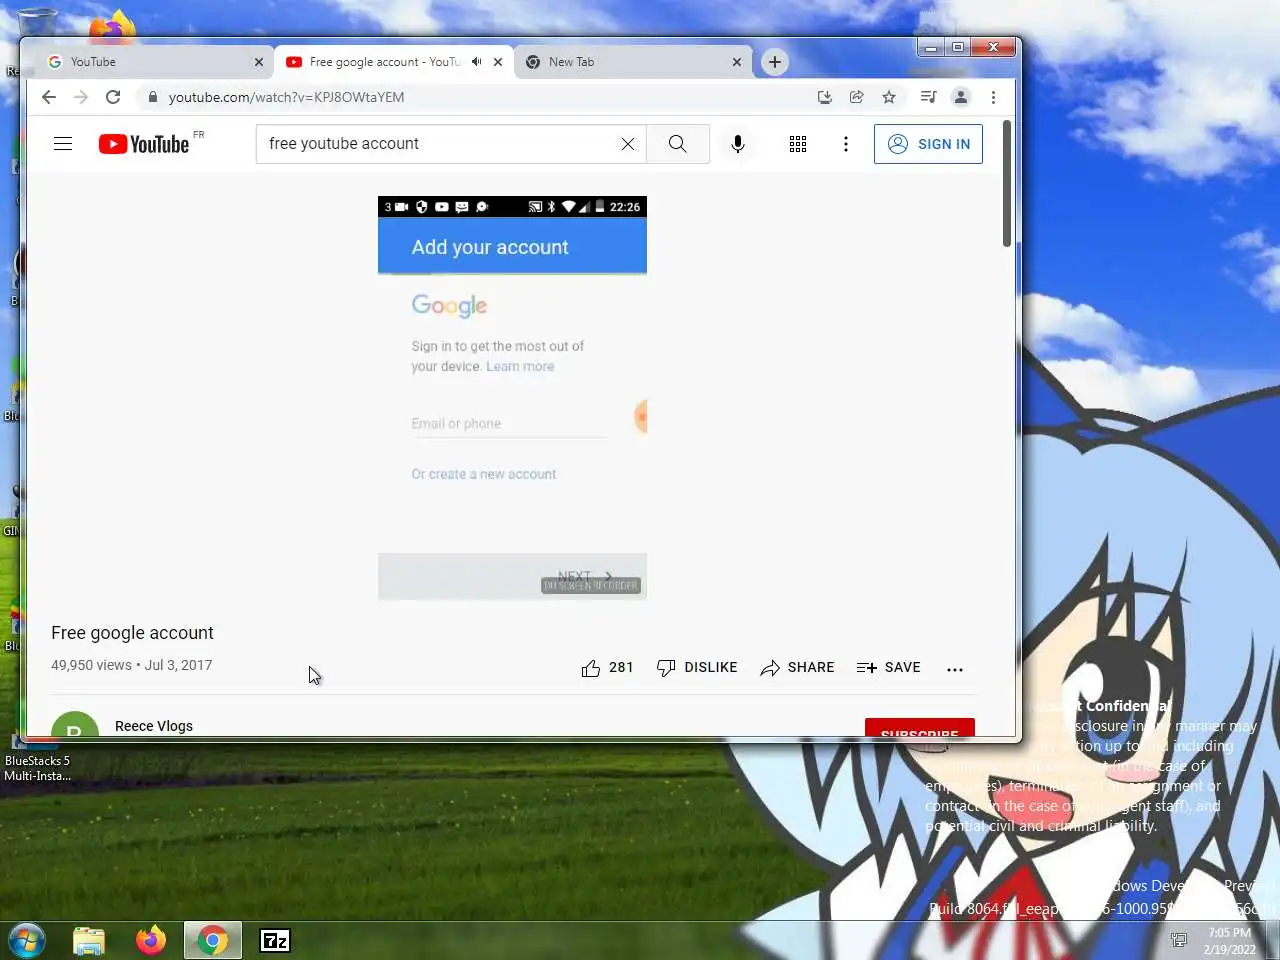Open the Chrome profile icon
Image resolution: width=1280 pixels, height=960 pixels.
coord(961,97)
